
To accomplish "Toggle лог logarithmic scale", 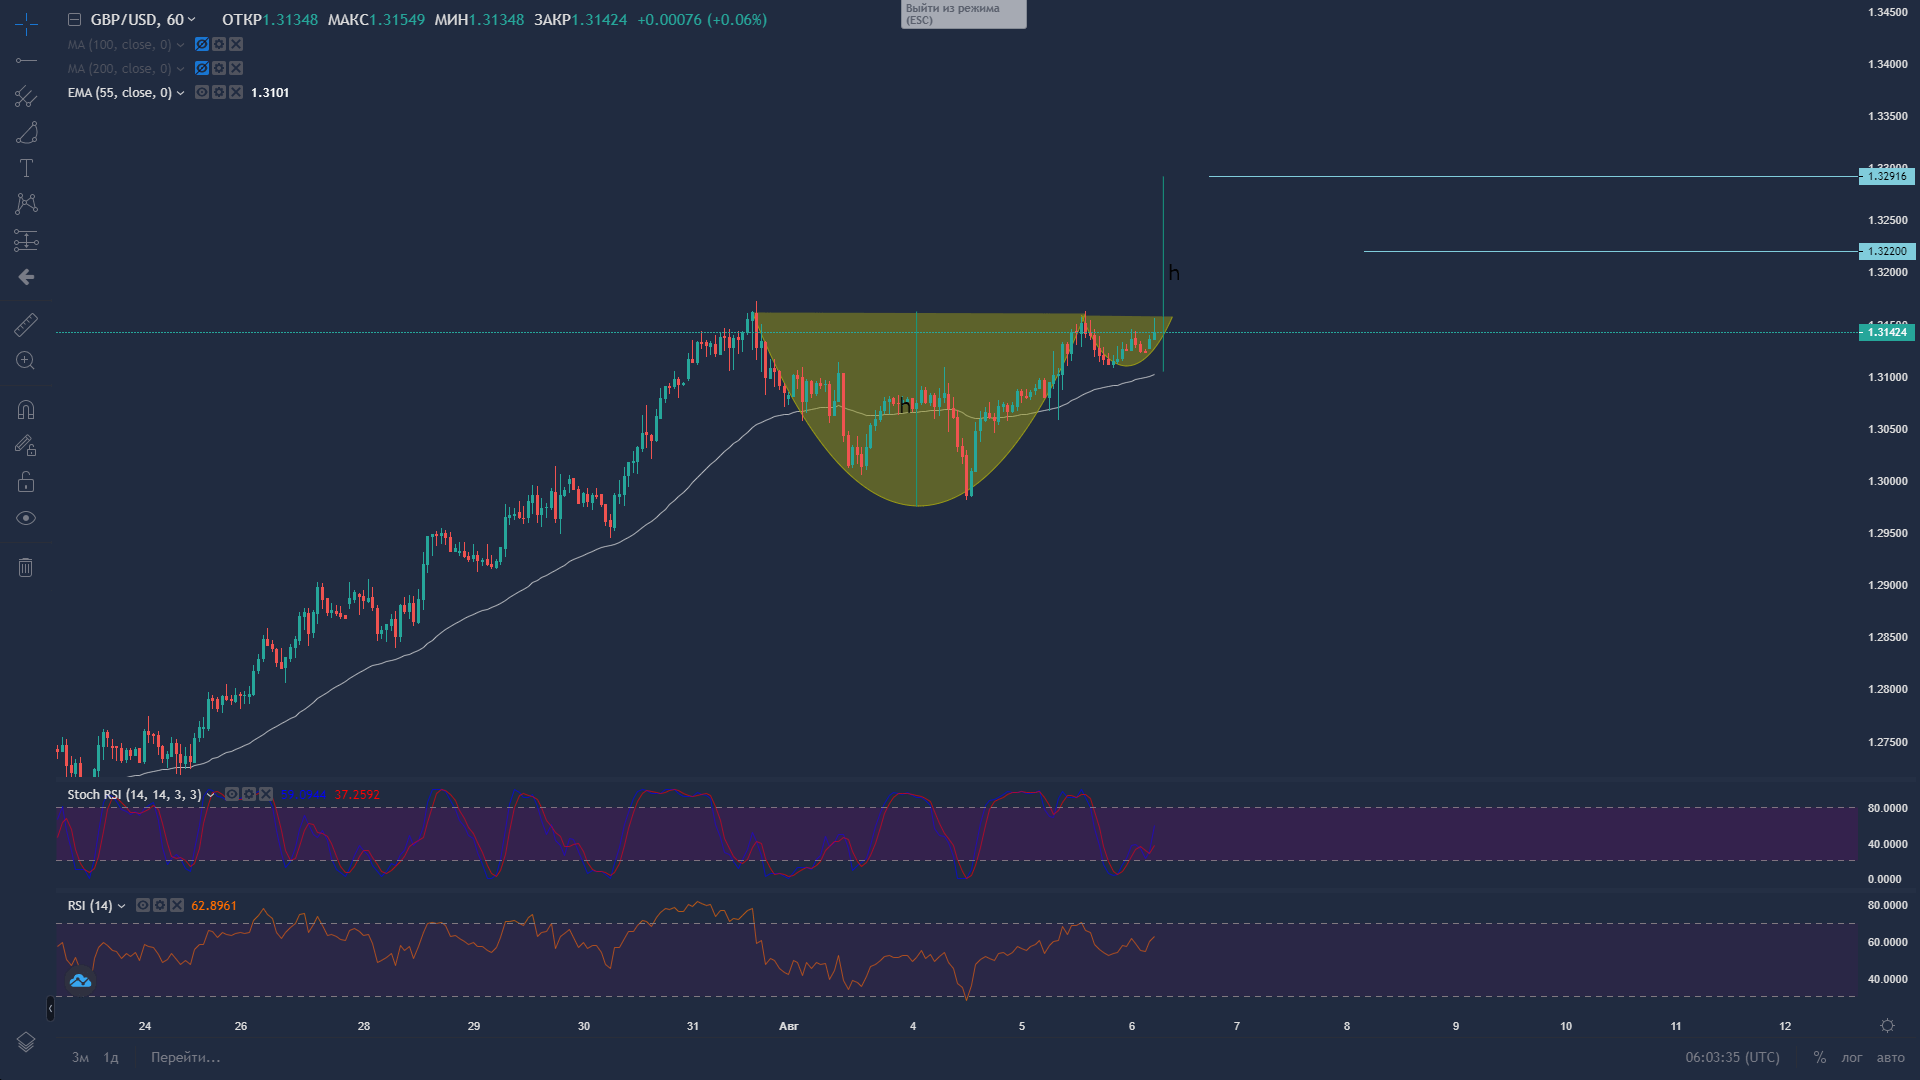I will click(x=1852, y=1057).
